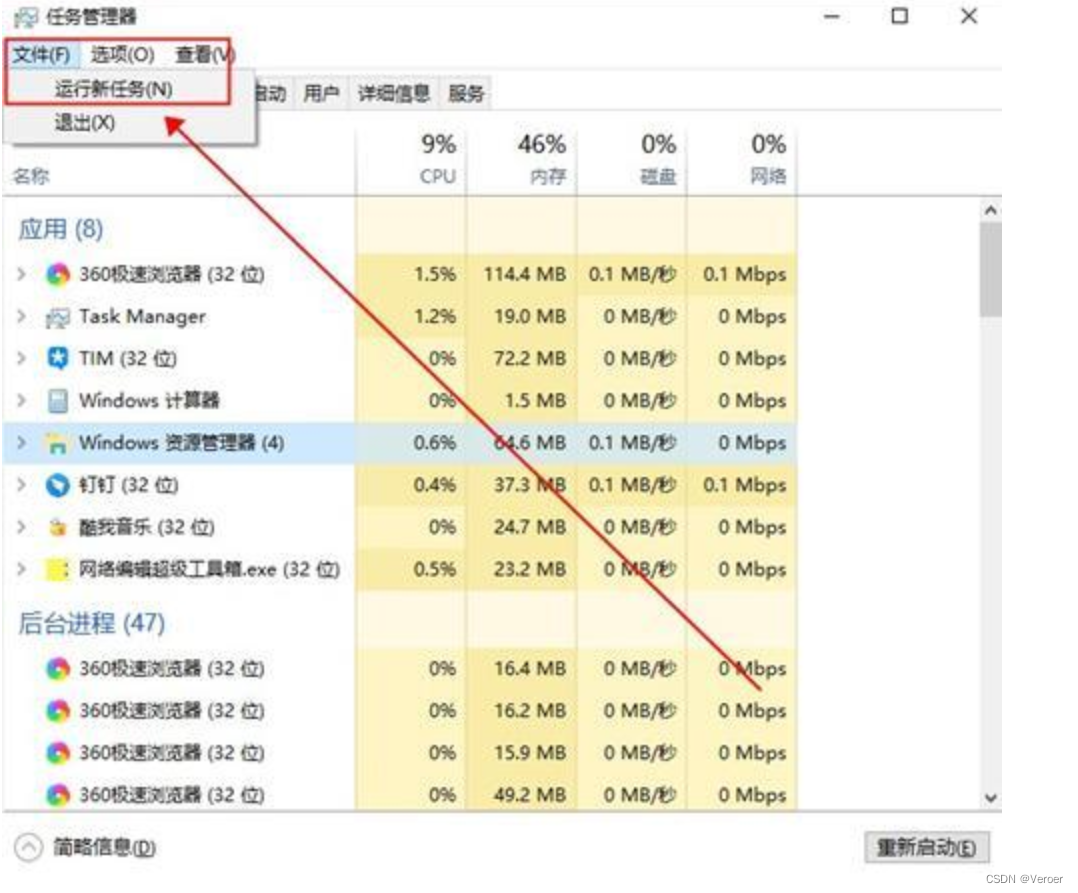This screenshot has height=893, width=1078.
Task: Click the 19.0 MB memory value
Action: (x=529, y=316)
